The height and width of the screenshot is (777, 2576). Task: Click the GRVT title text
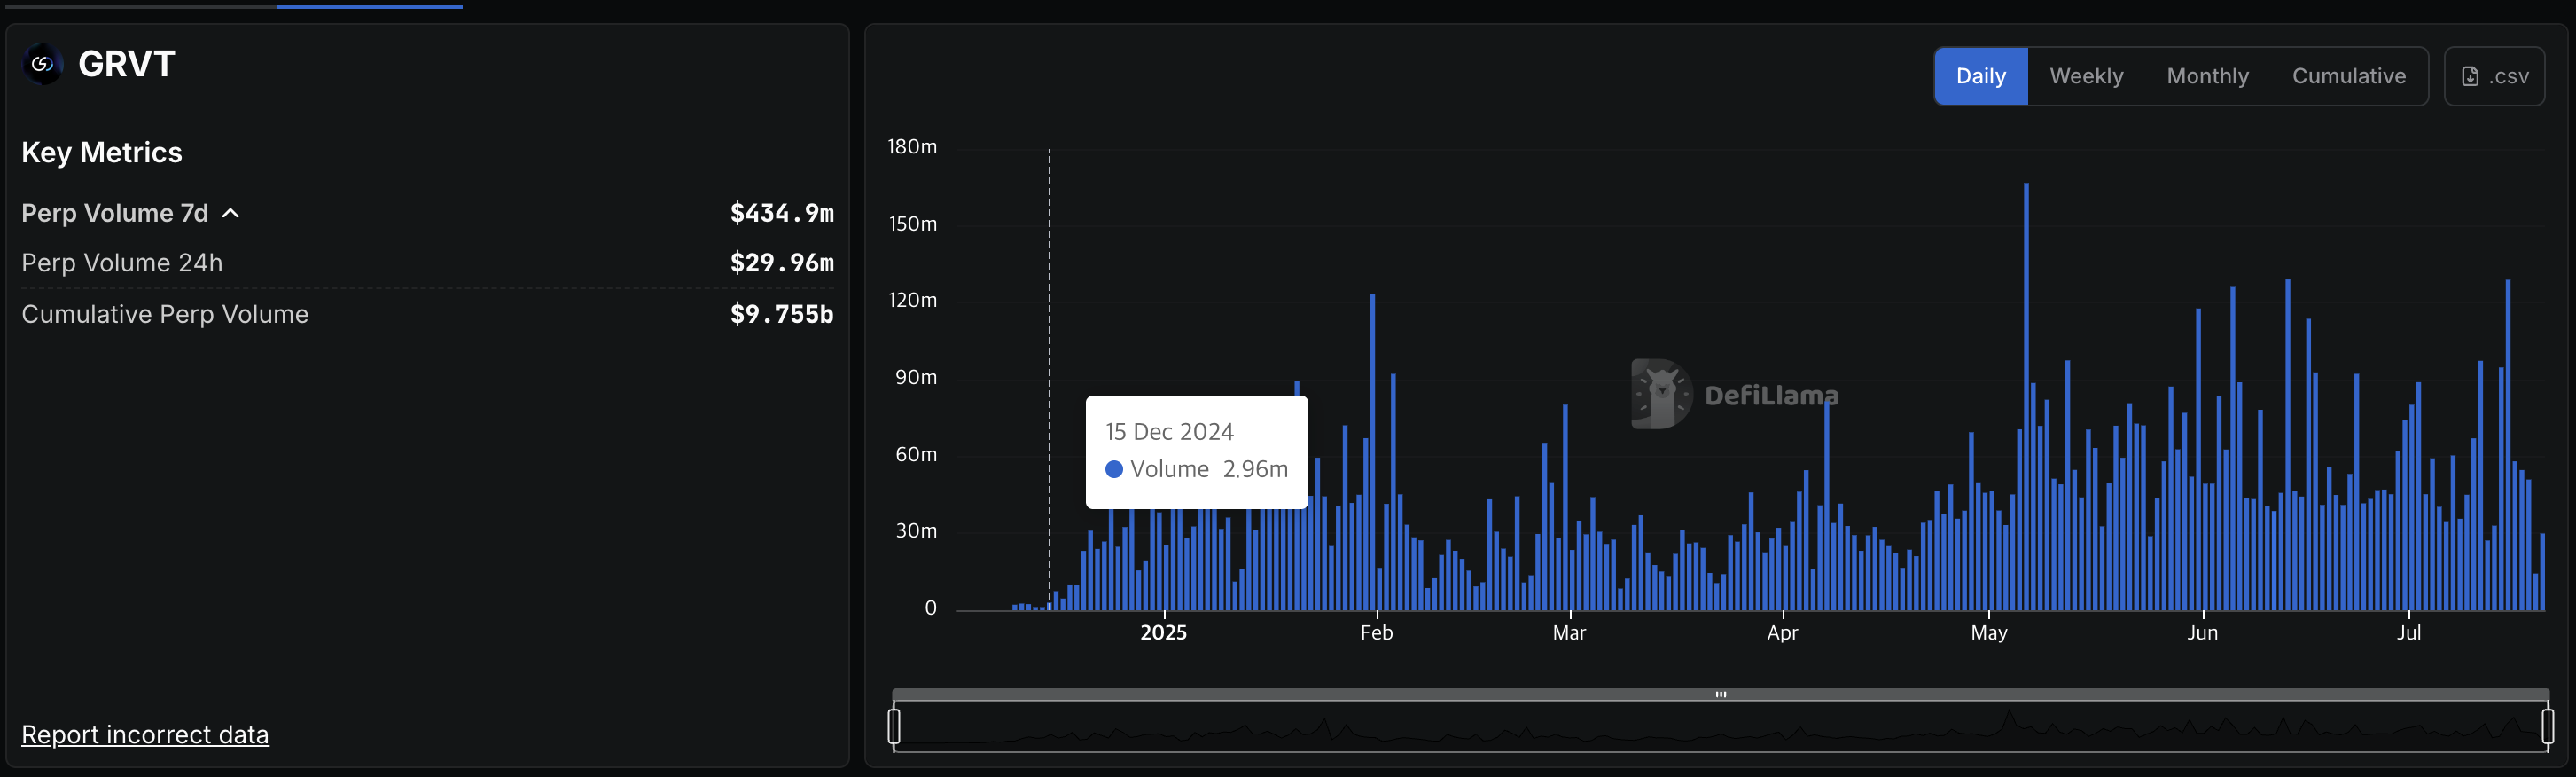pos(127,64)
